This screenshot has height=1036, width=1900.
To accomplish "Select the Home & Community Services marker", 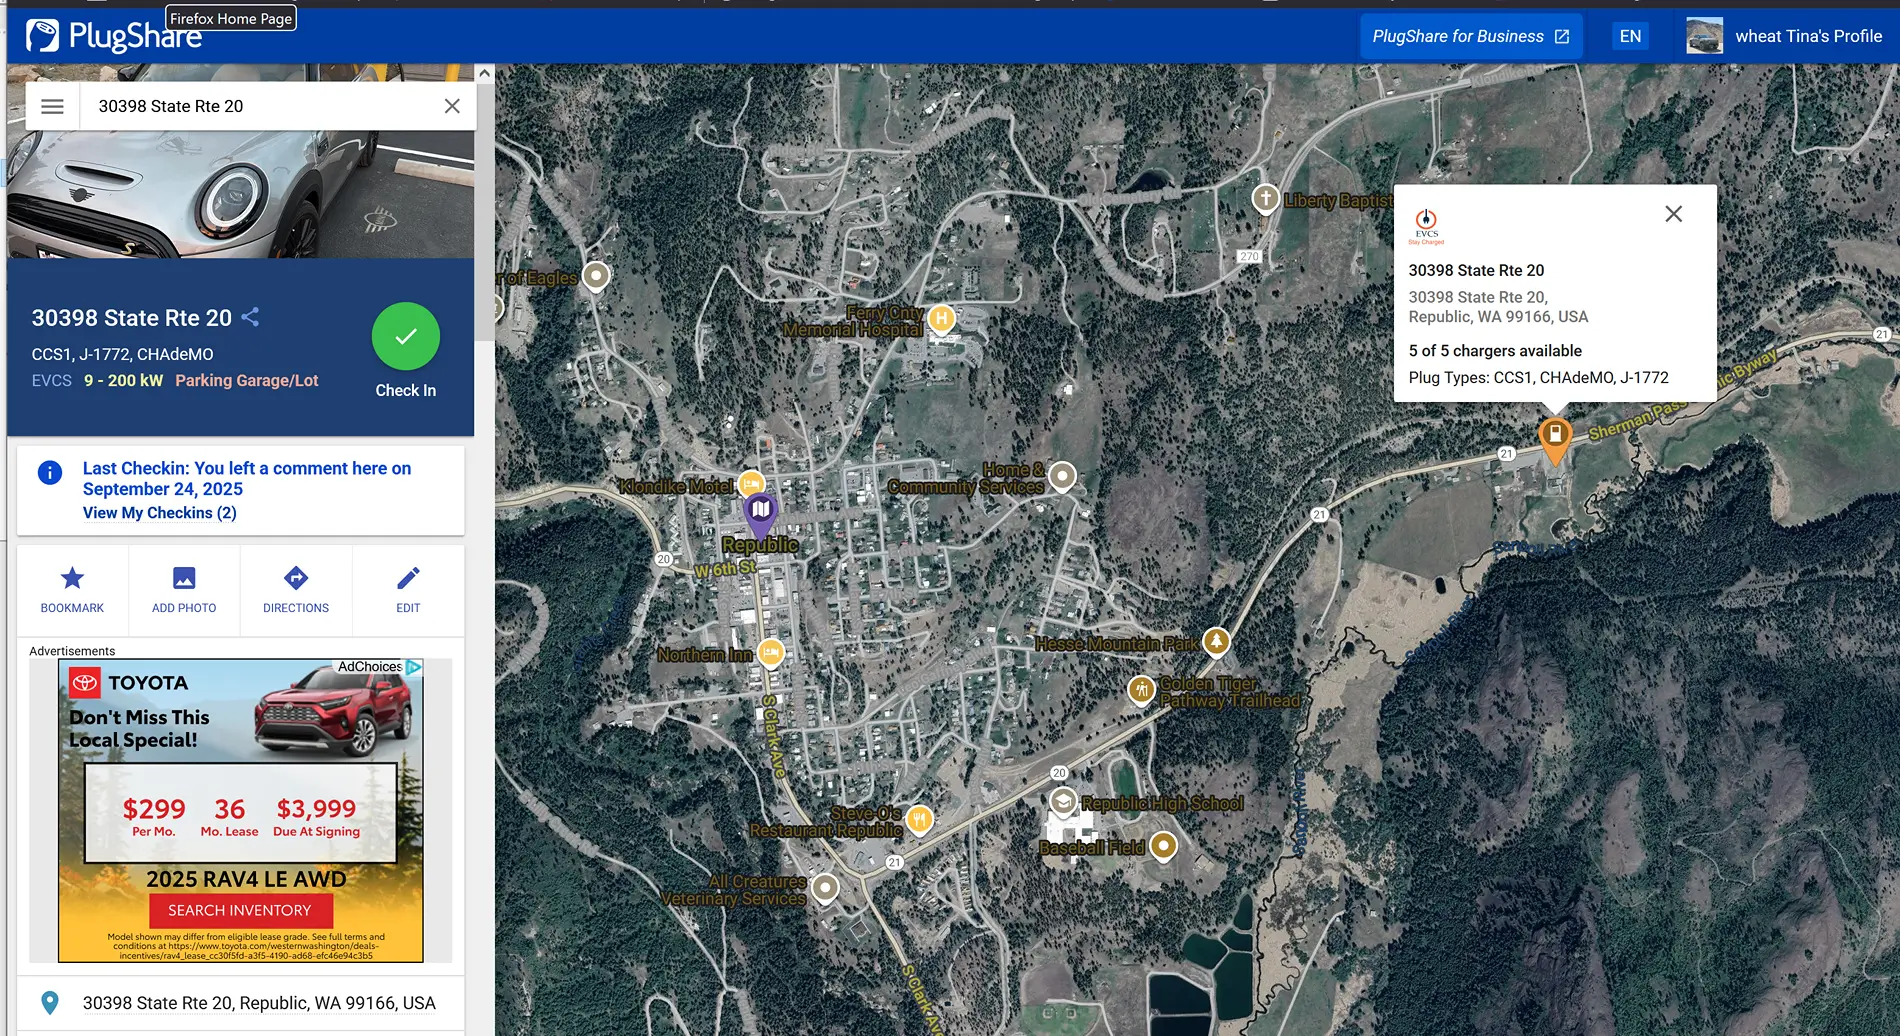I will (x=1063, y=475).
